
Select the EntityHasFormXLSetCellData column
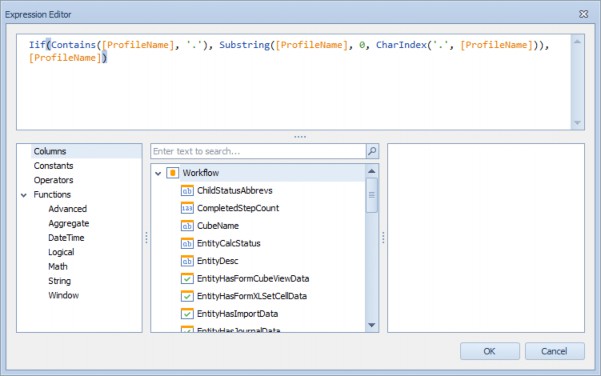[x=252, y=296]
